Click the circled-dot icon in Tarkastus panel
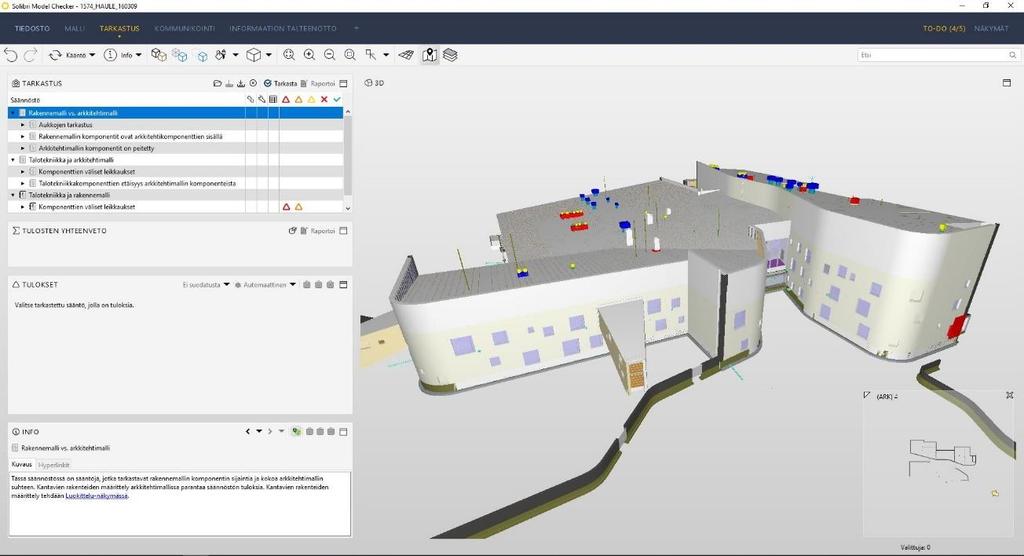This screenshot has width=1024, height=556. [253, 84]
